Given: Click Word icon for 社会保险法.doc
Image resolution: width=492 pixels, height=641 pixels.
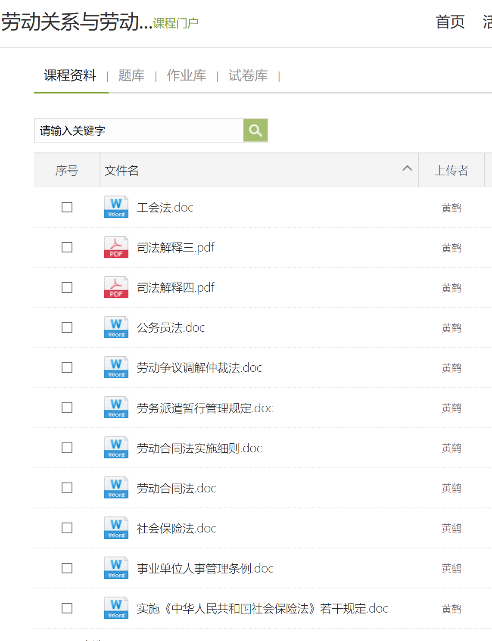Looking at the screenshot, I should tap(116, 528).
